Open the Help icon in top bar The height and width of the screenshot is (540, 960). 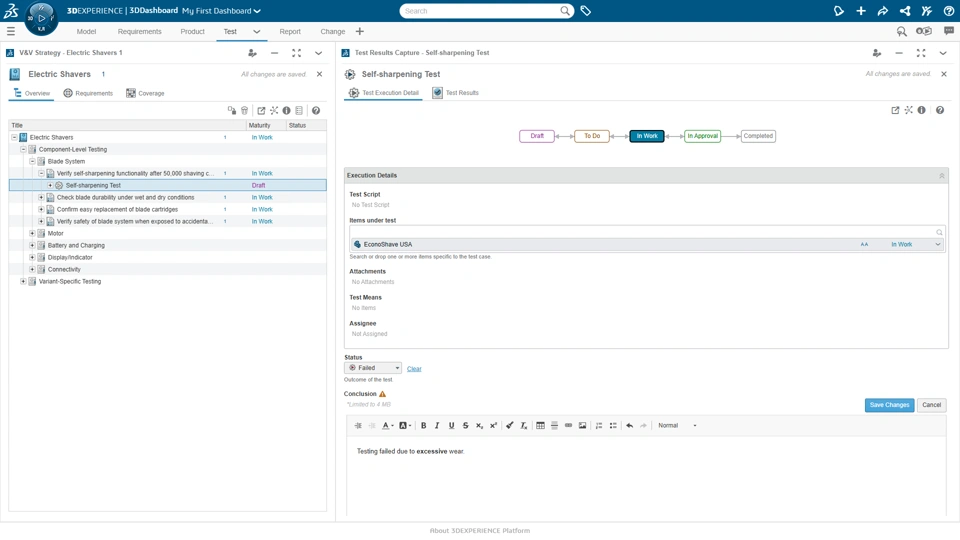pos(948,10)
